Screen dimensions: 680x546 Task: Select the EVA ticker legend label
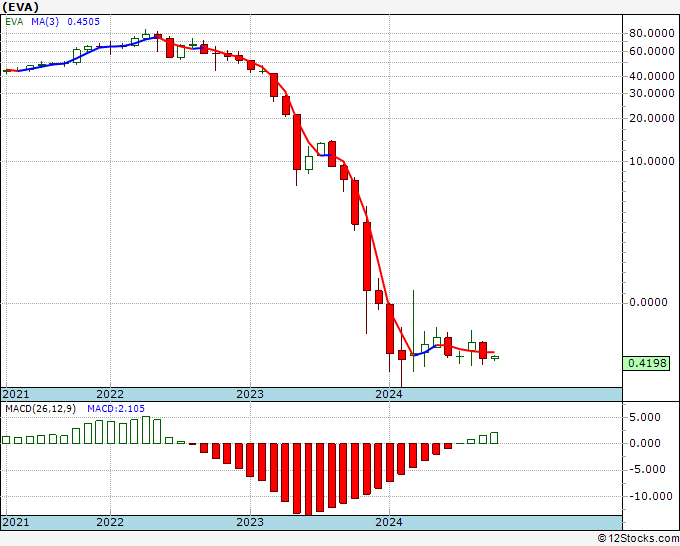pyautogui.click(x=14, y=21)
